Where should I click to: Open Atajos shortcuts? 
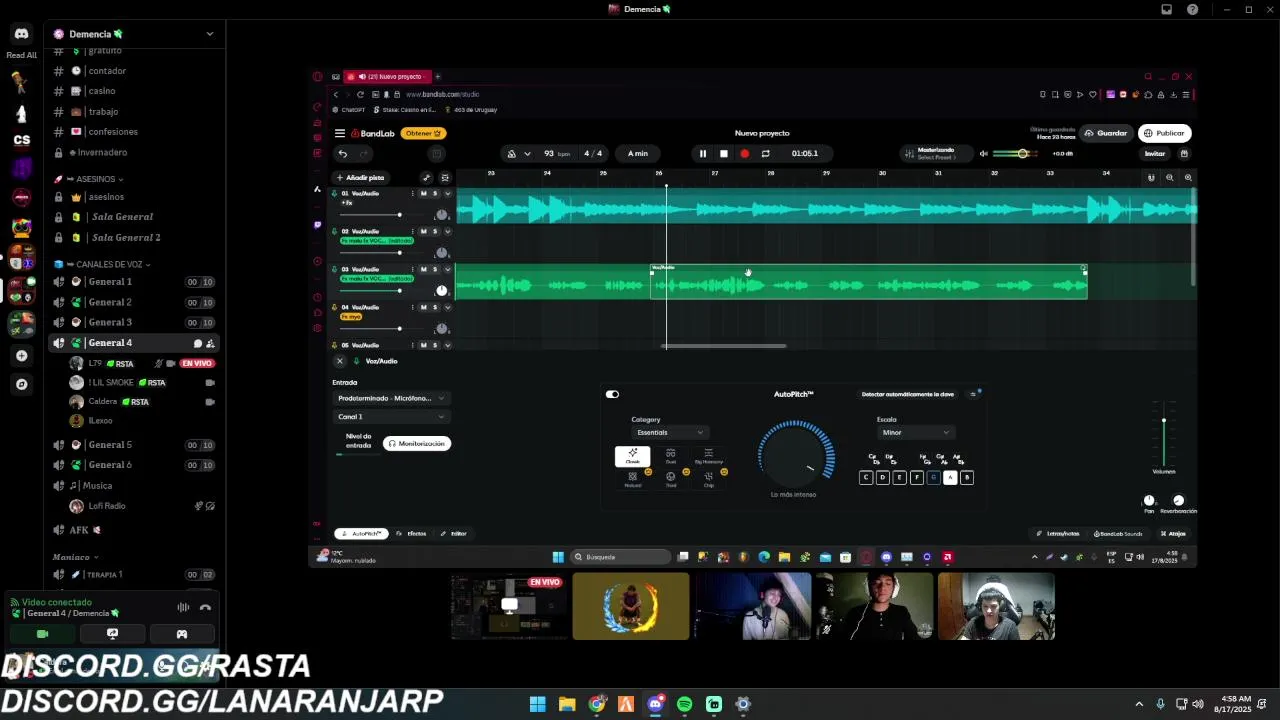(1173, 534)
